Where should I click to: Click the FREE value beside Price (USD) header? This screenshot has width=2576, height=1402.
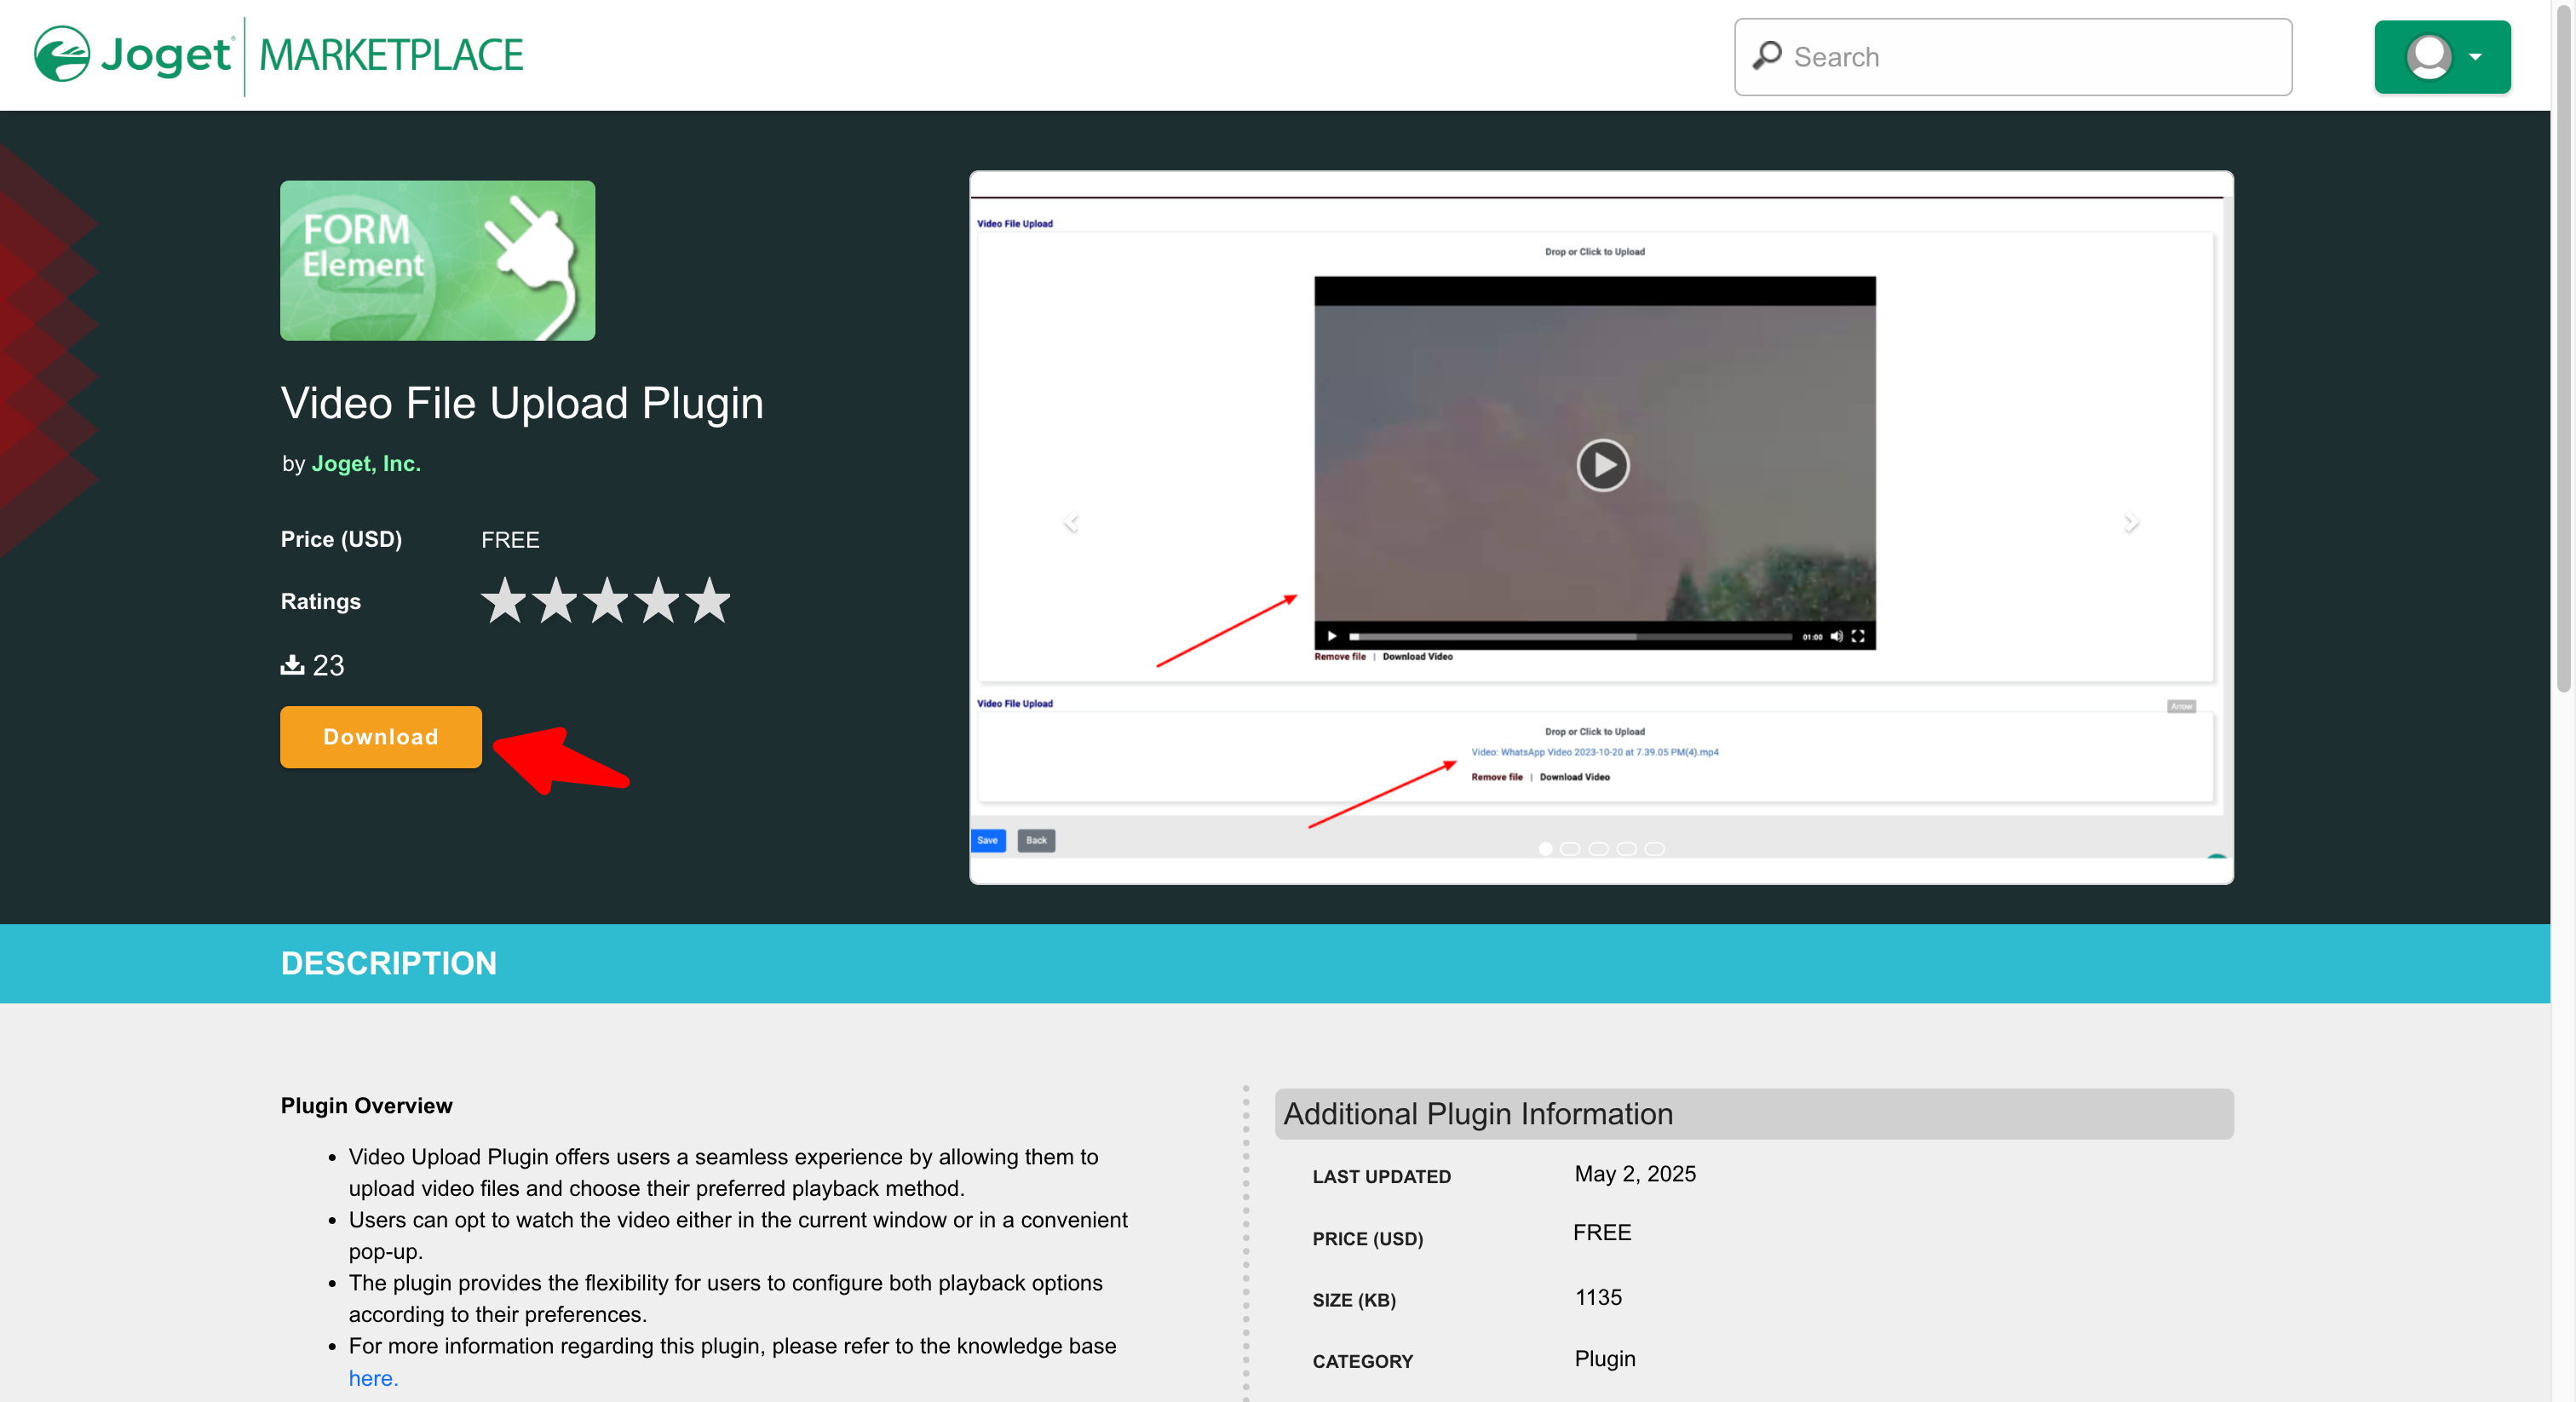click(510, 540)
